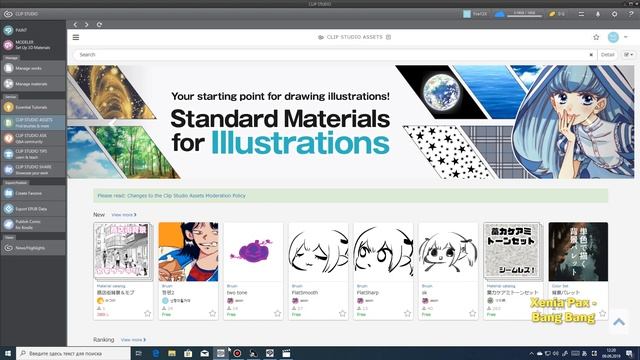Favorite the sixth New brush card via star
The height and width of the screenshot is (360, 640).
[x=472, y=313]
